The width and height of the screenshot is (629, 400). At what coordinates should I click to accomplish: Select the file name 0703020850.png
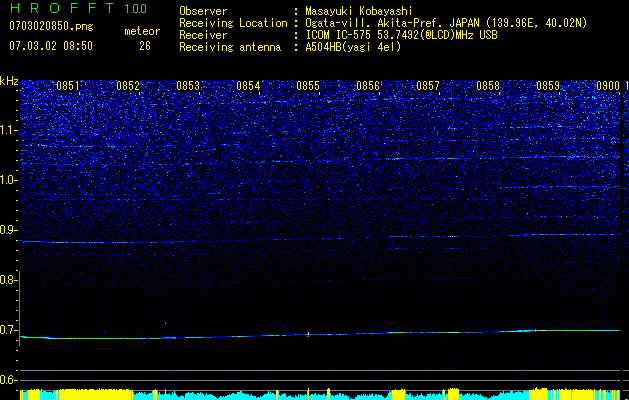[x=51, y=26]
